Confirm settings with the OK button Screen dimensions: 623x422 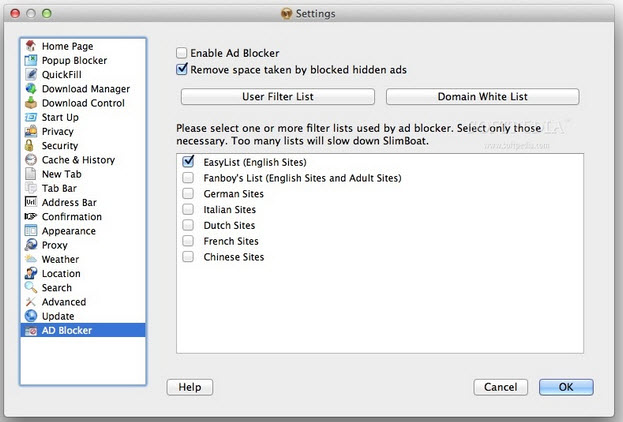point(566,387)
